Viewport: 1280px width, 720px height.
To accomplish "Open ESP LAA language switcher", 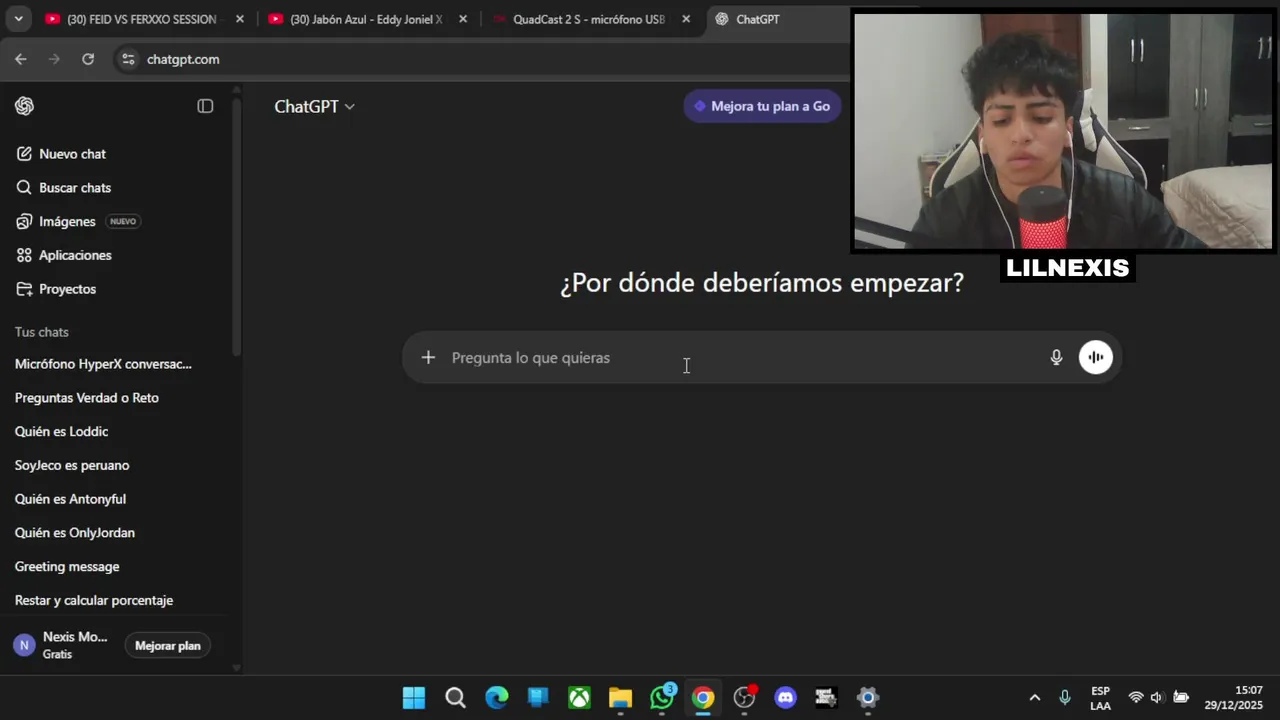I will tap(1100, 698).
